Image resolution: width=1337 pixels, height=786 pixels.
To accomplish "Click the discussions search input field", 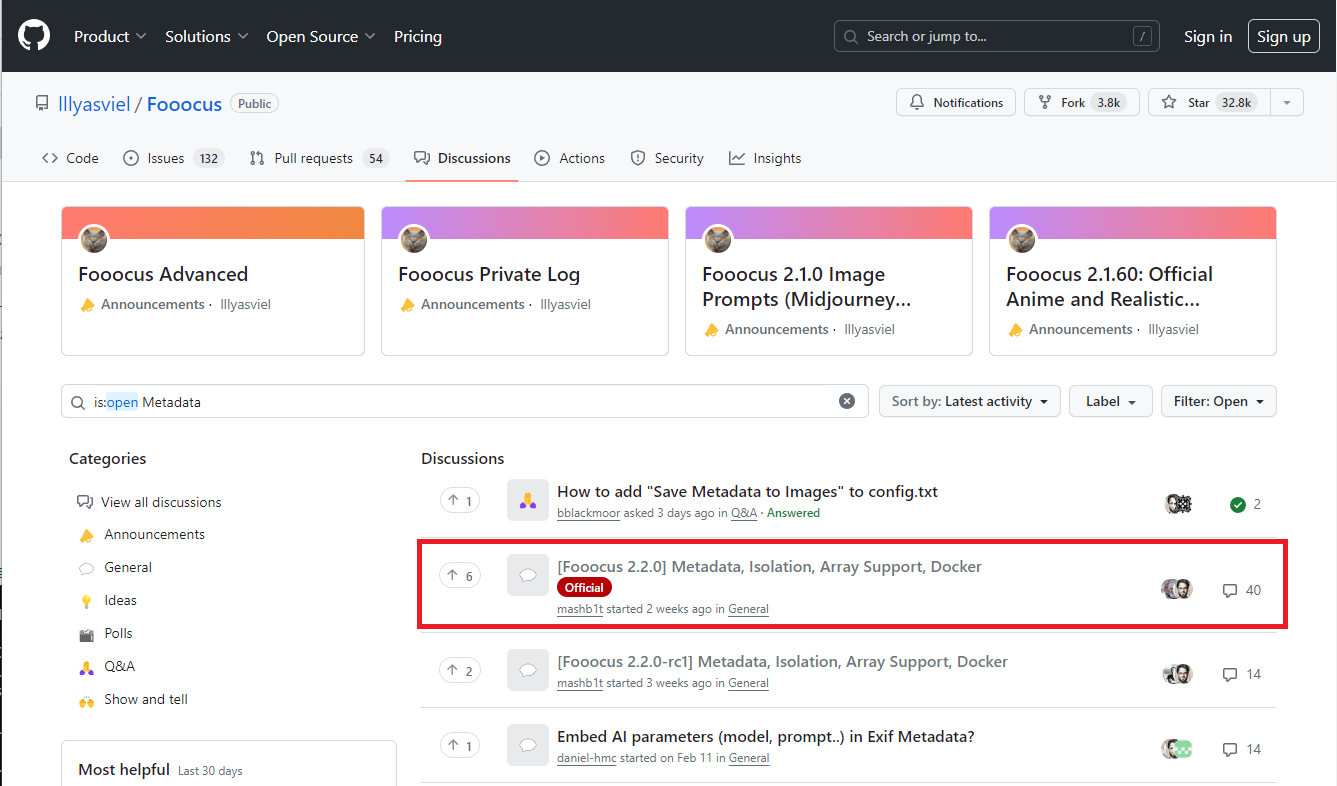I will 465,401.
